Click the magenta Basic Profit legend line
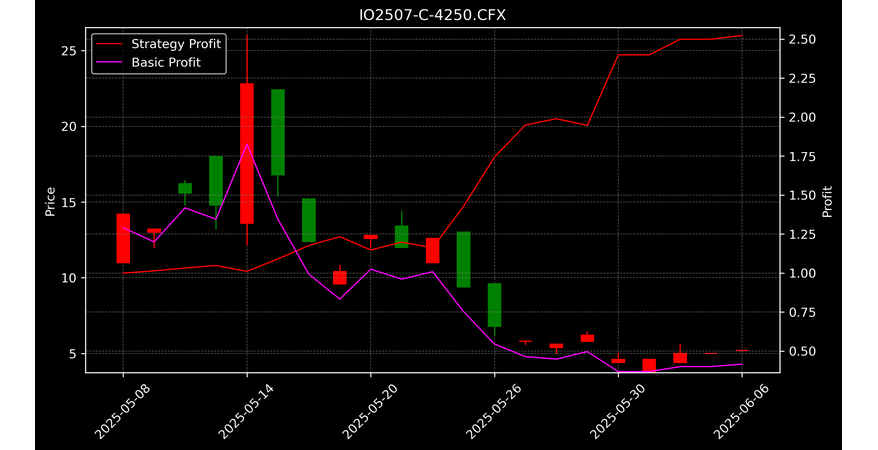The width and height of the screenshot is (878, 450). 109,62
